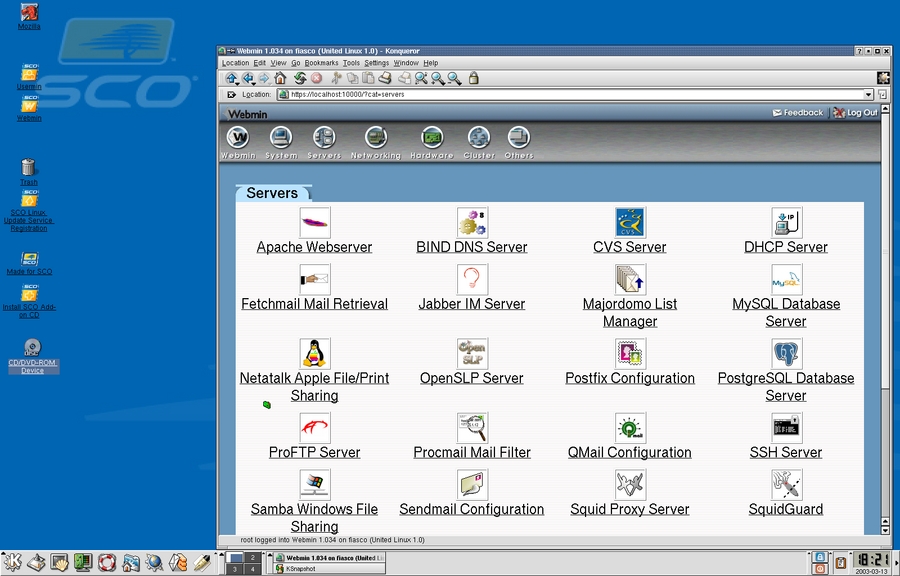
Task: Switch to virtual desktop 2 in pager
Action: pos(253,557)
